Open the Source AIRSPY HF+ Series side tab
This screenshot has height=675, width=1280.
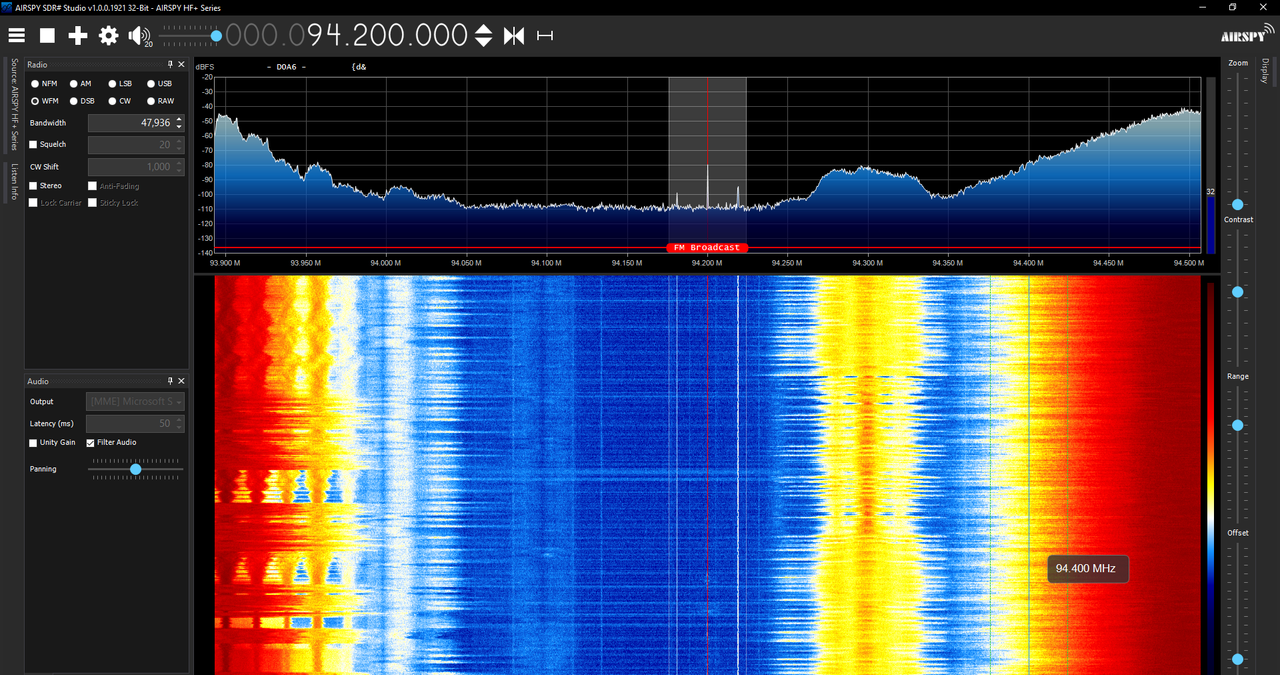tap(14, 105)
